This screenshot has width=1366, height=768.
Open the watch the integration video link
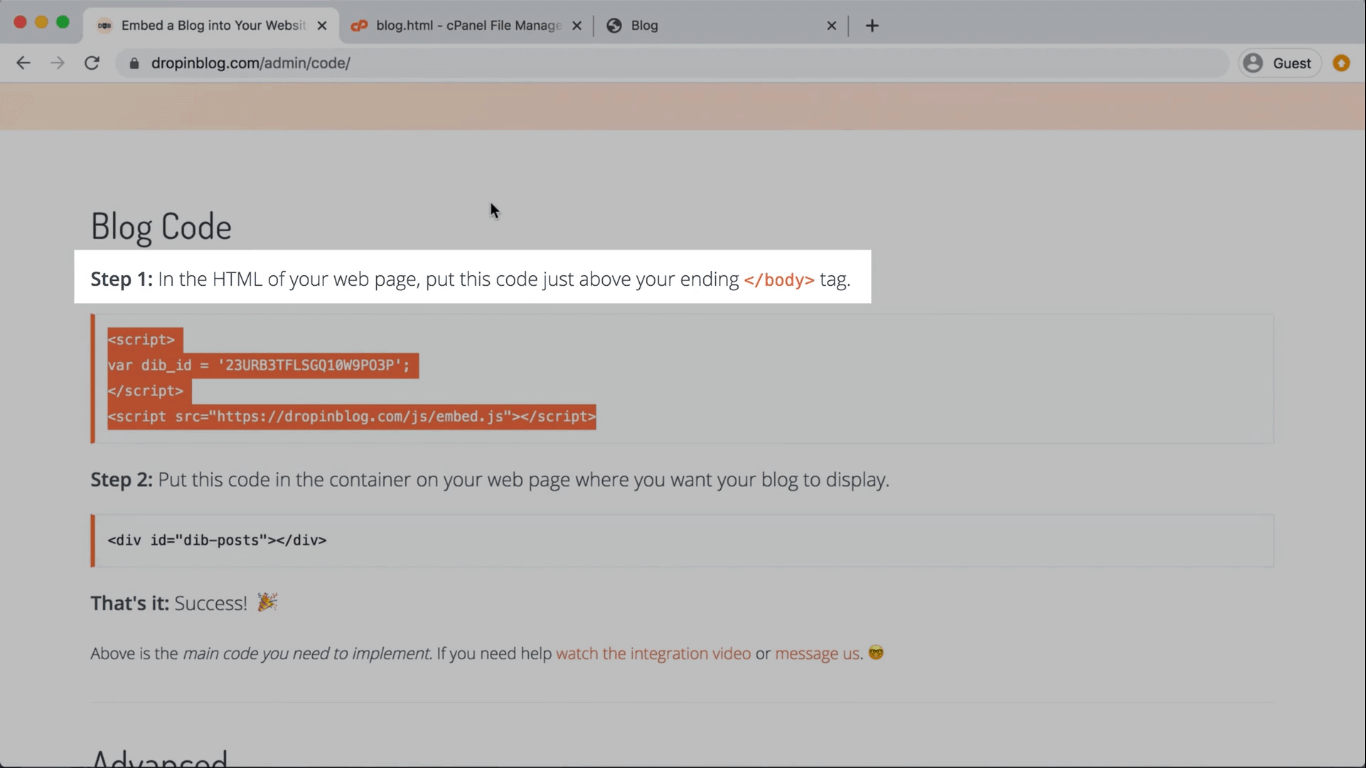click(x=653, y=653)
